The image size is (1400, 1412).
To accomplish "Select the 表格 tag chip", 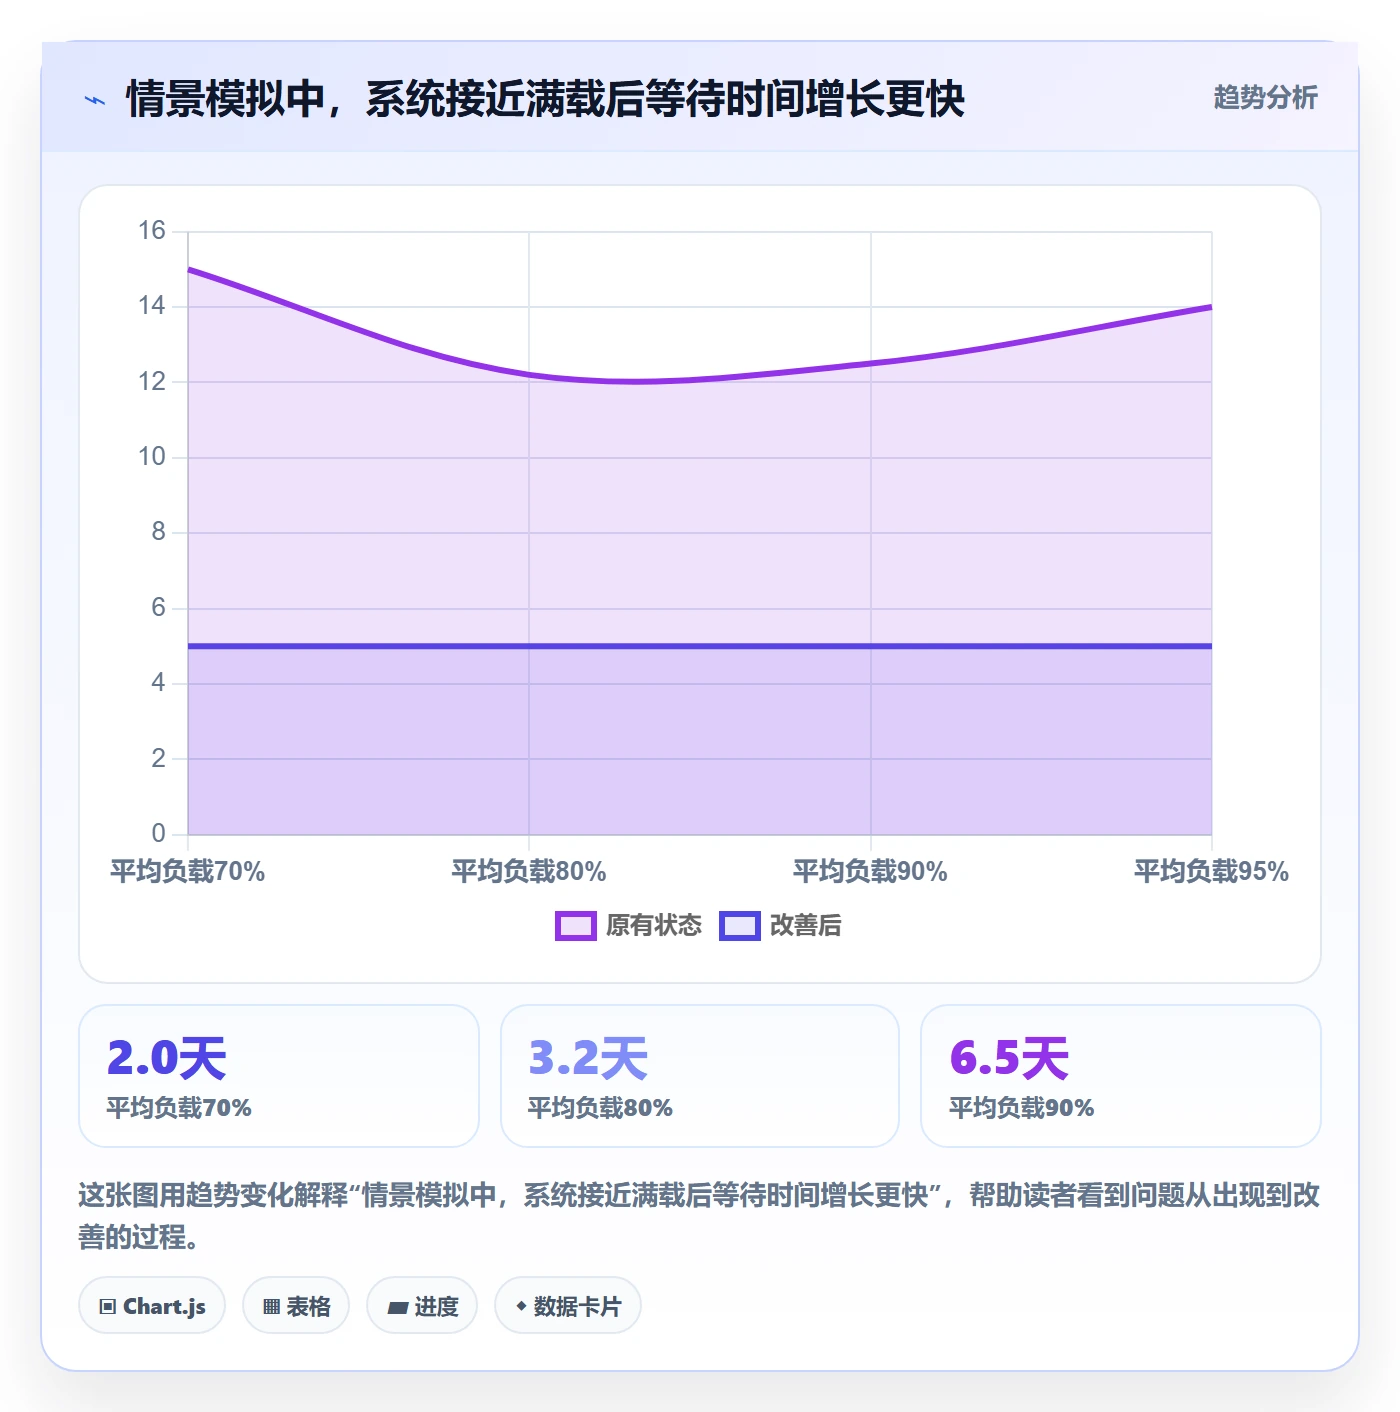I will point(296,1305).
